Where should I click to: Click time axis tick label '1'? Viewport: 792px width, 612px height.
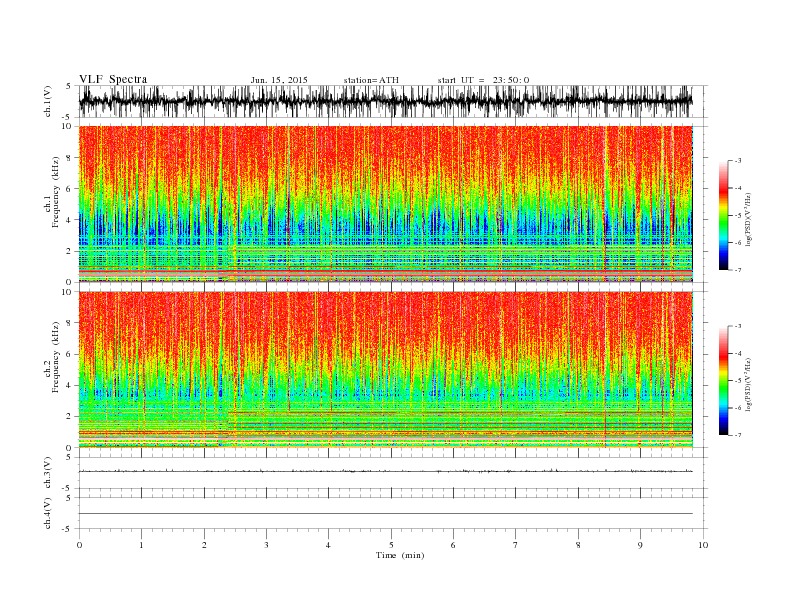141,545
